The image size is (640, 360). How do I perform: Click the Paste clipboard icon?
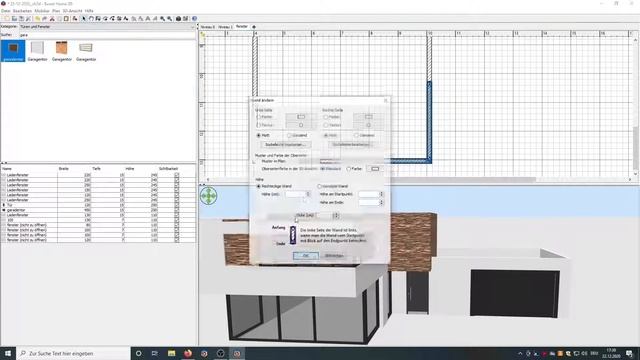point(66,18)
